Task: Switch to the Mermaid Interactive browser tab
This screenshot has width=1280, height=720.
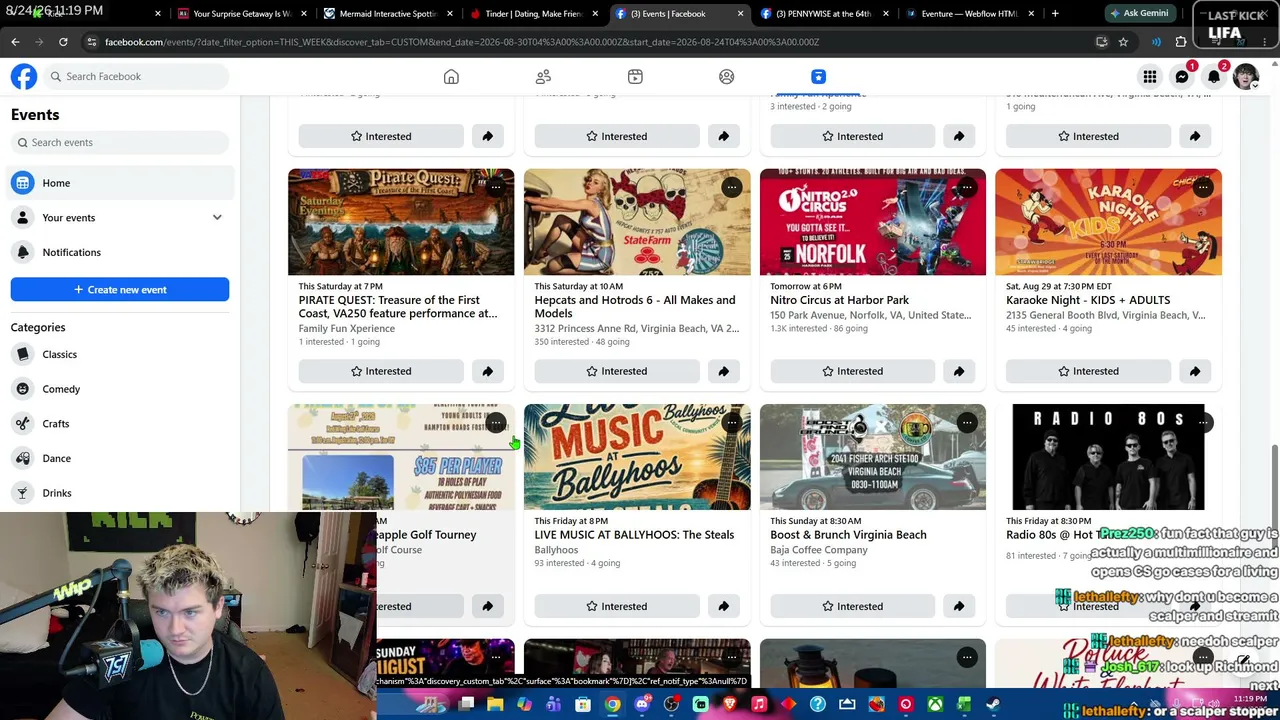Action: click(x=389, y=14)
